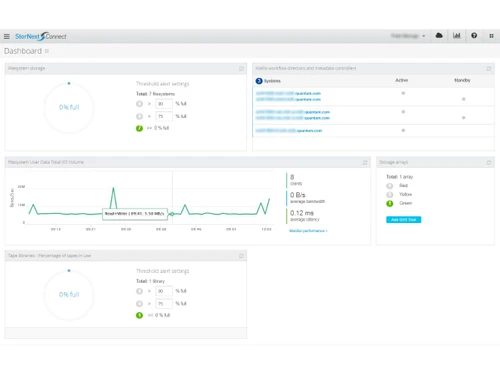Viewport: 500px width, 375px height.
Task: Click the Active status dot of the second system pair
Action: 403,112
